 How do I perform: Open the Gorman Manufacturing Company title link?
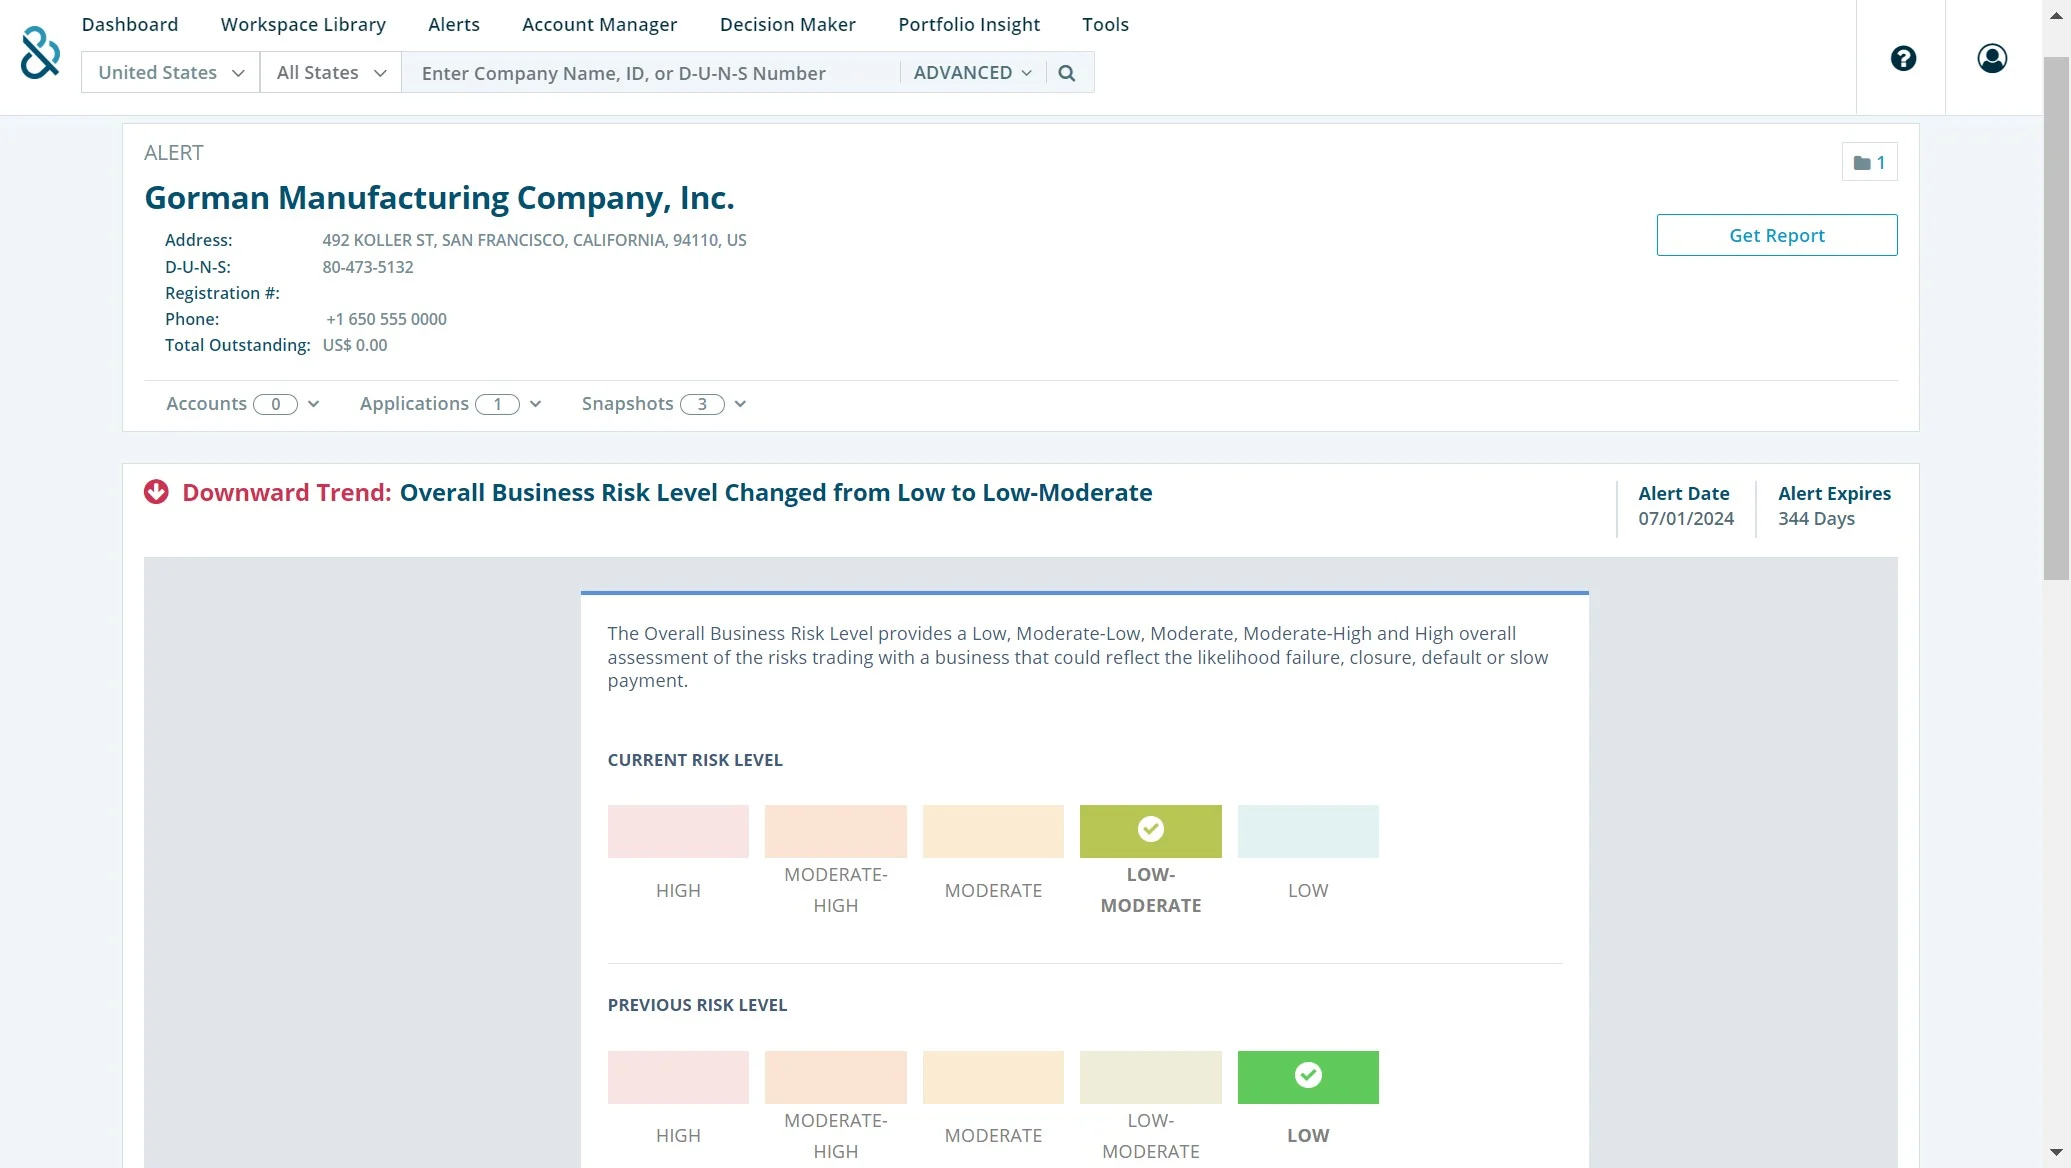point(439,198)
